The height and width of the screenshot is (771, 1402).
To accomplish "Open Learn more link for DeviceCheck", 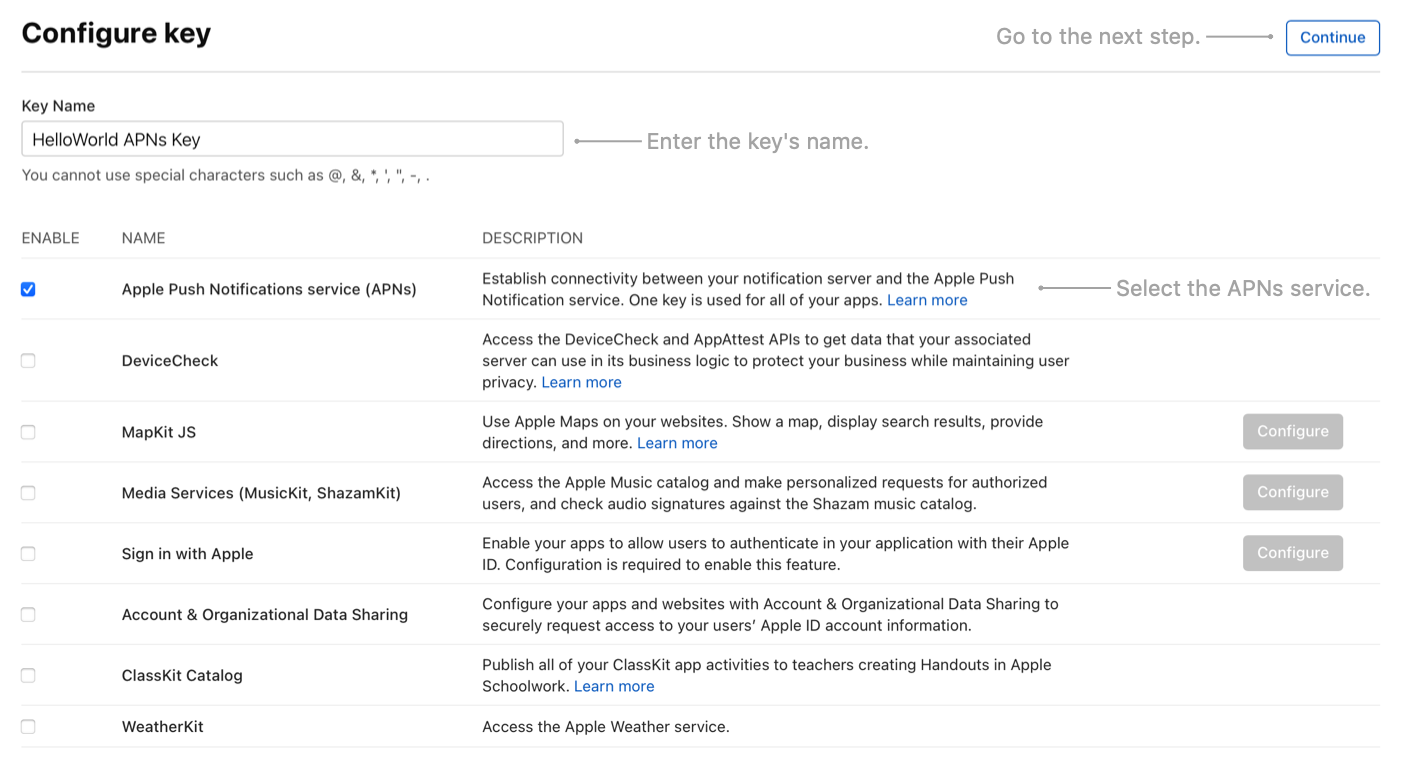I will click(x=581, y=382).
